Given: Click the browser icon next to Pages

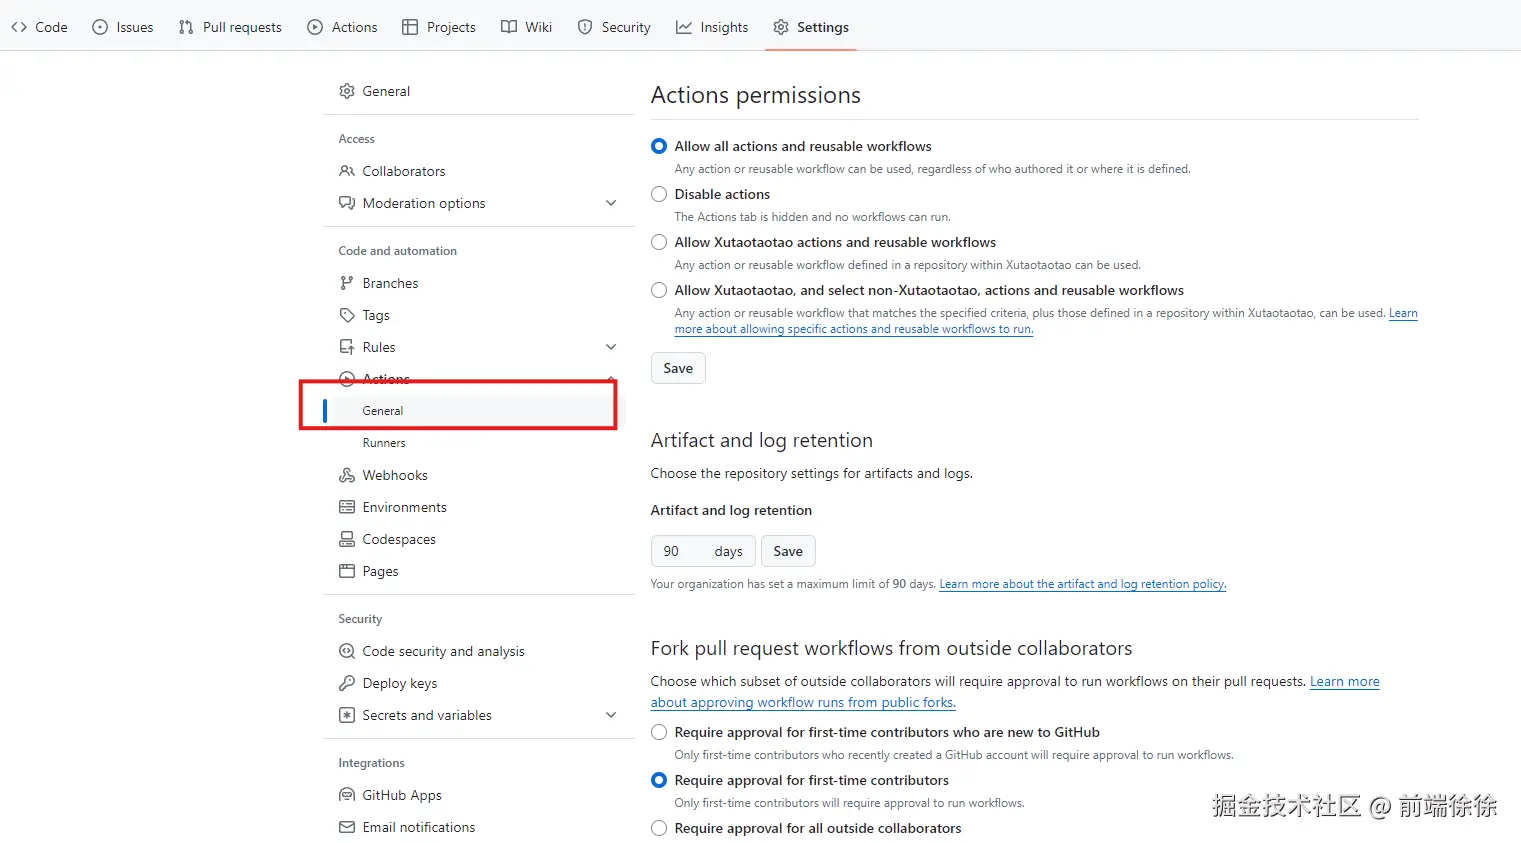Looking at the screenshot, I should point(347,571).
